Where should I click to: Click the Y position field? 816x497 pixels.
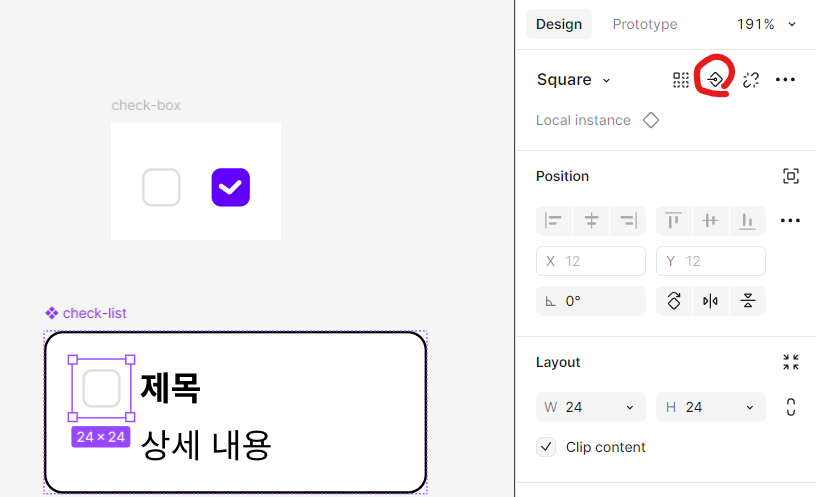point(710,261)
